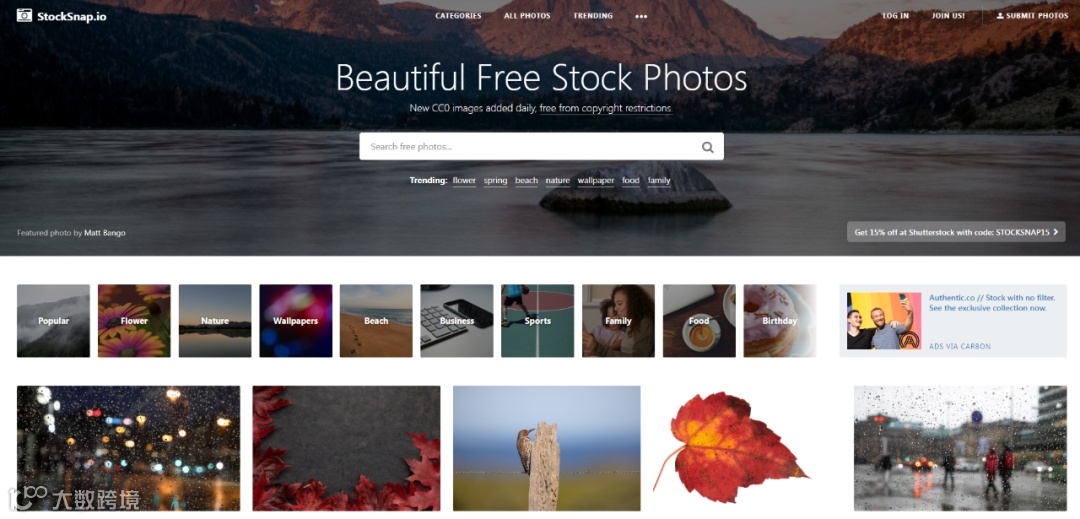Click the search magnifier icon

pos(707,147)
